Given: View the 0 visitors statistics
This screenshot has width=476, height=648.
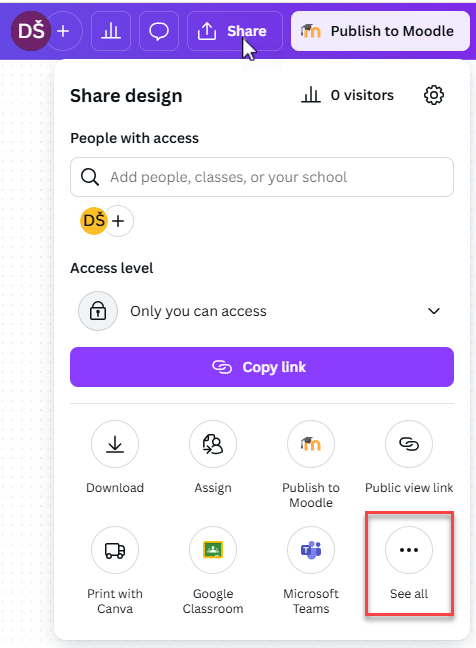Looking at the screenshot, I should (347, 95).
